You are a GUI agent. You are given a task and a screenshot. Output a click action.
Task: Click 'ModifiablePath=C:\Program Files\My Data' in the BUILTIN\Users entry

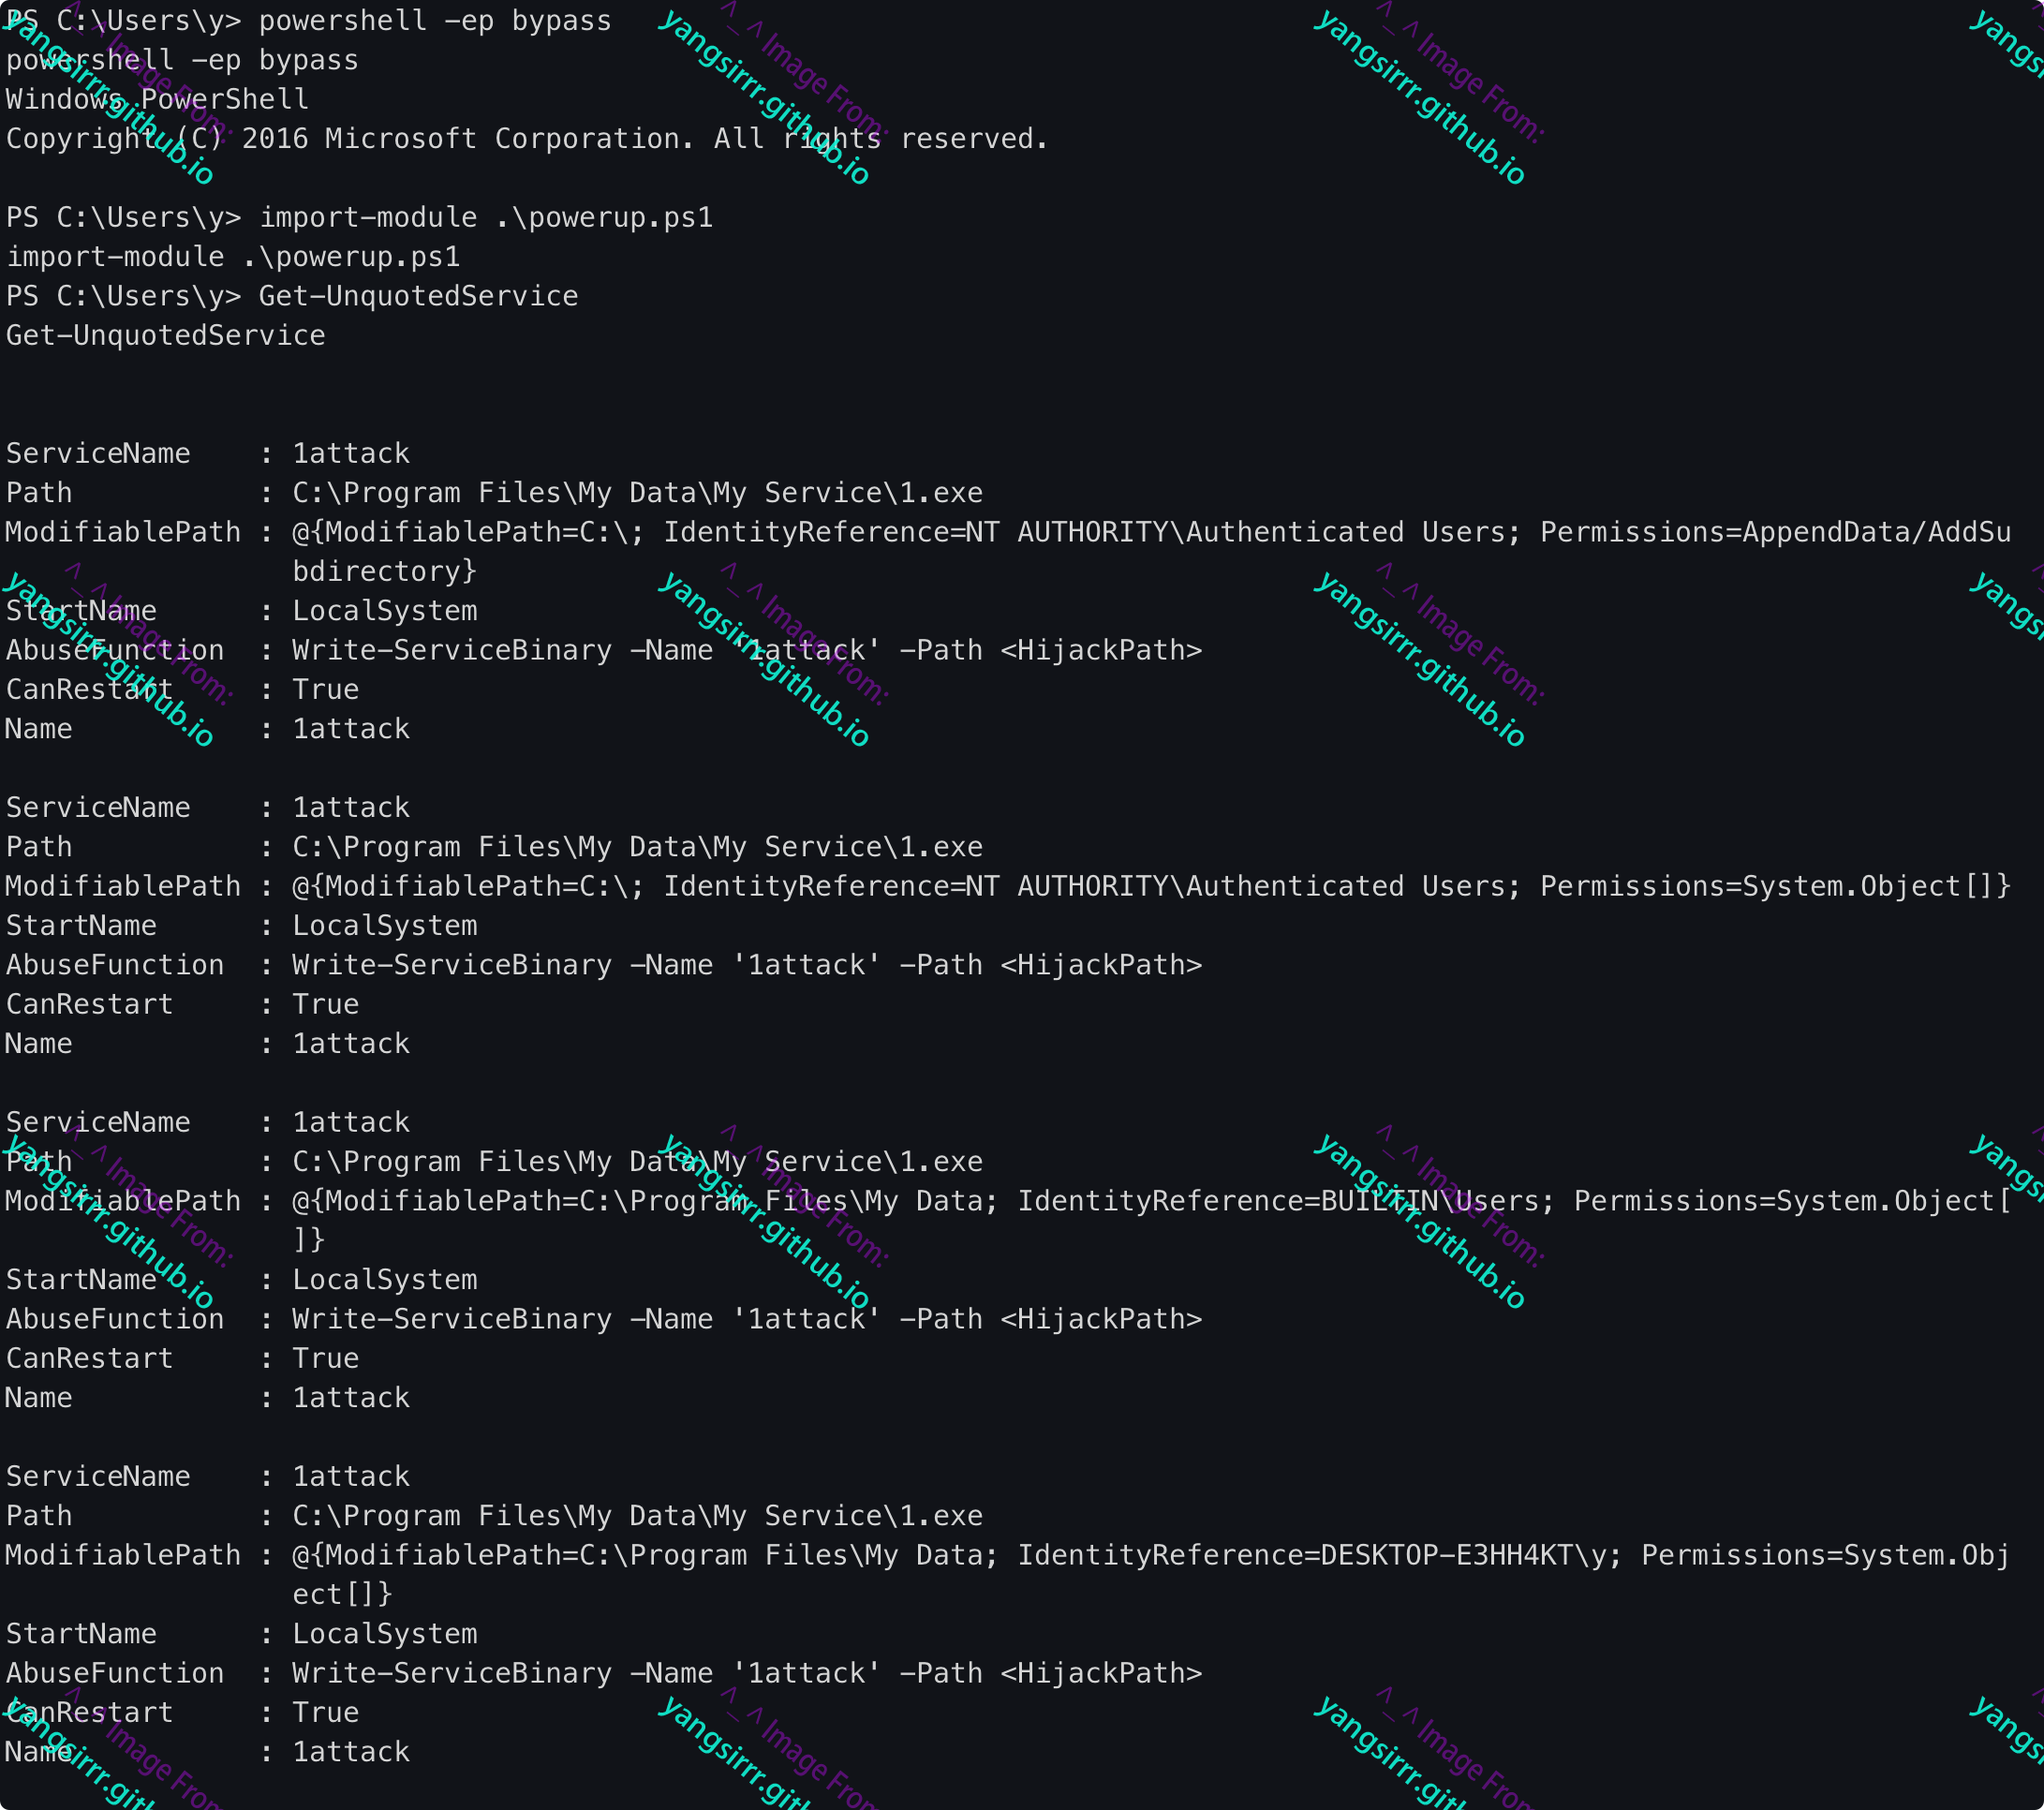click(653, 1201)
